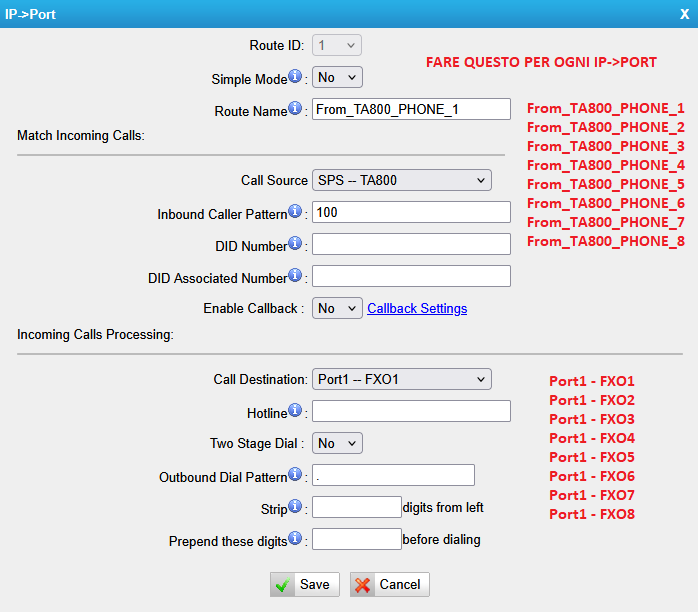Click the Route Name text field

[411, 109]
